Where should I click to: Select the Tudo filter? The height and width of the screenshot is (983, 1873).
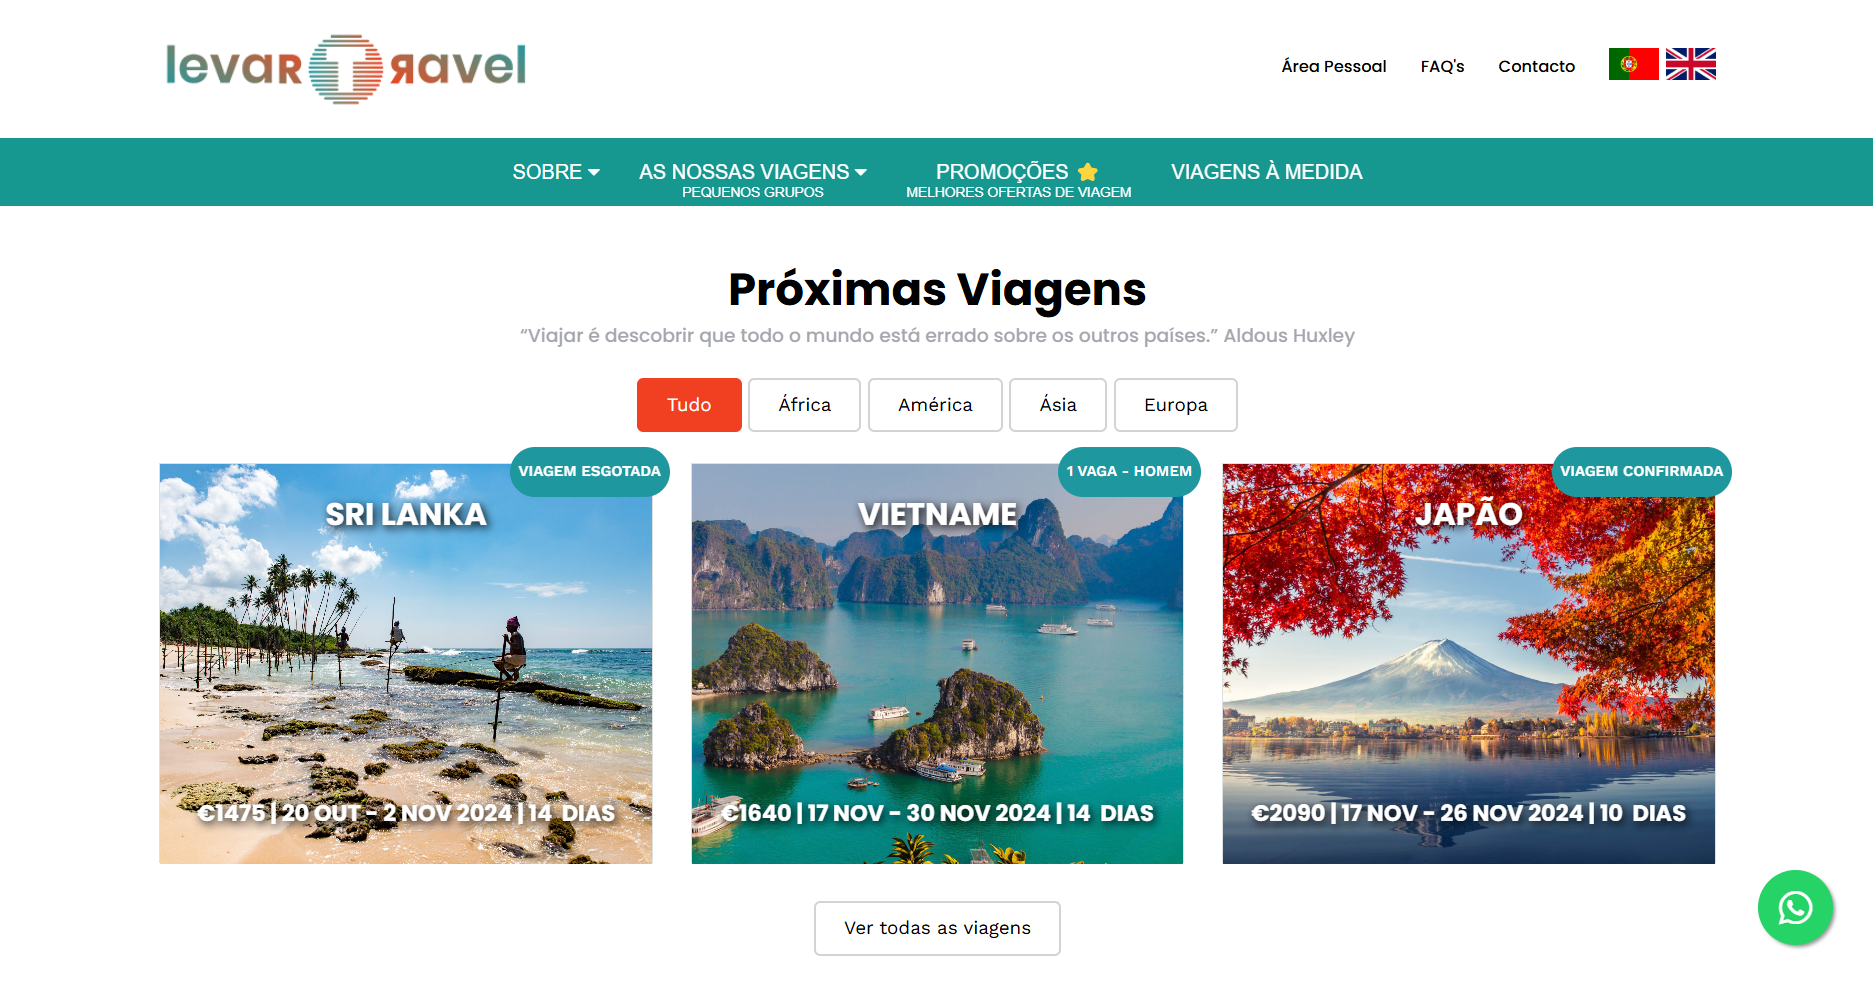point(689,405)
